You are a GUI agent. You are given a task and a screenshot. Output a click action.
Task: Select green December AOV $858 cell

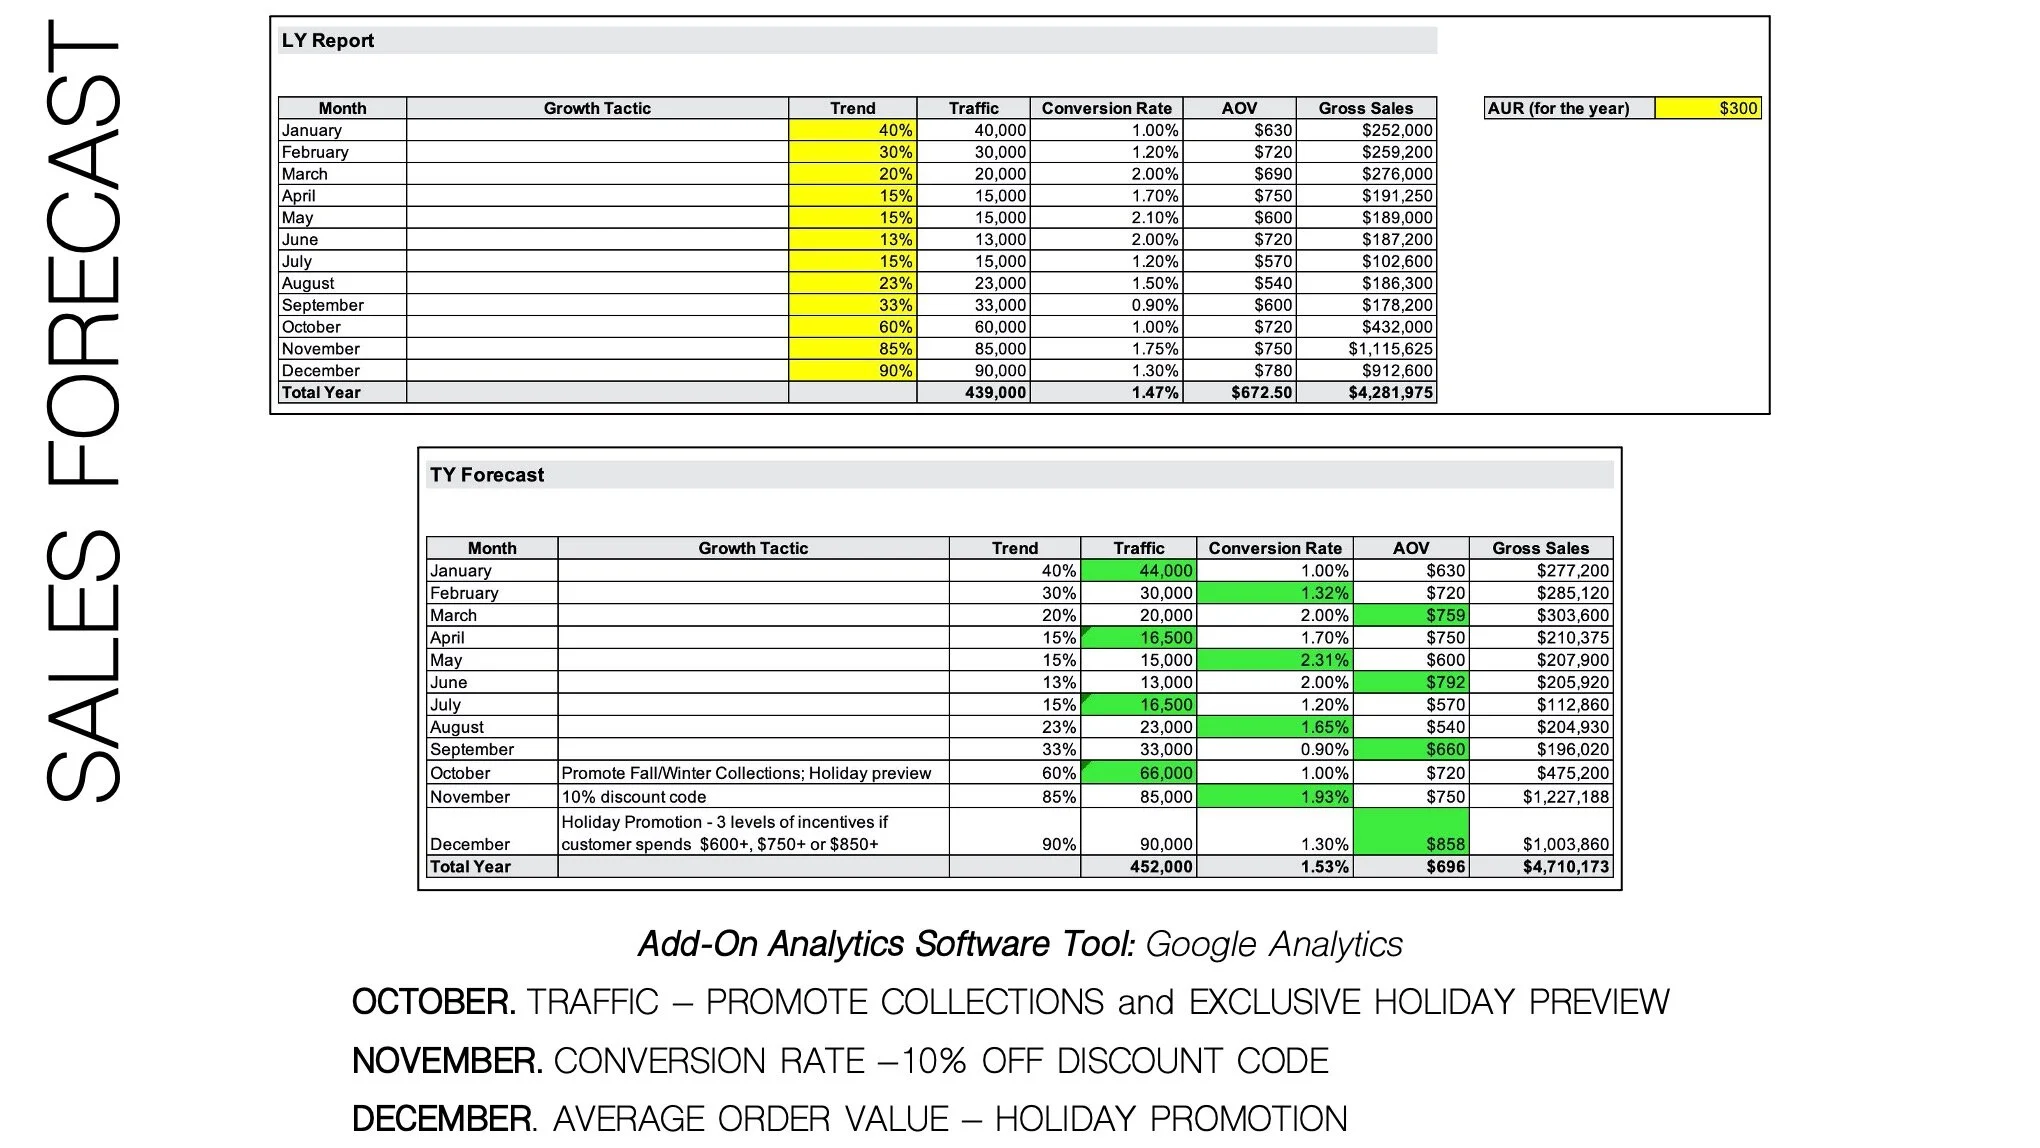pyautogui.click(x=1411, y=832)
